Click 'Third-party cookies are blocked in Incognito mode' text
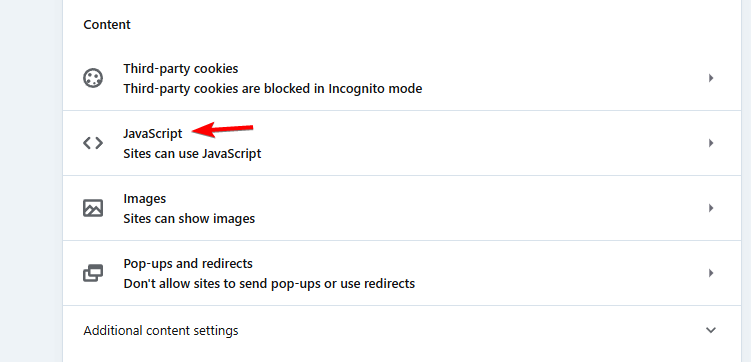The height and width of the screenshot is (362, 751). coord(273,89)
